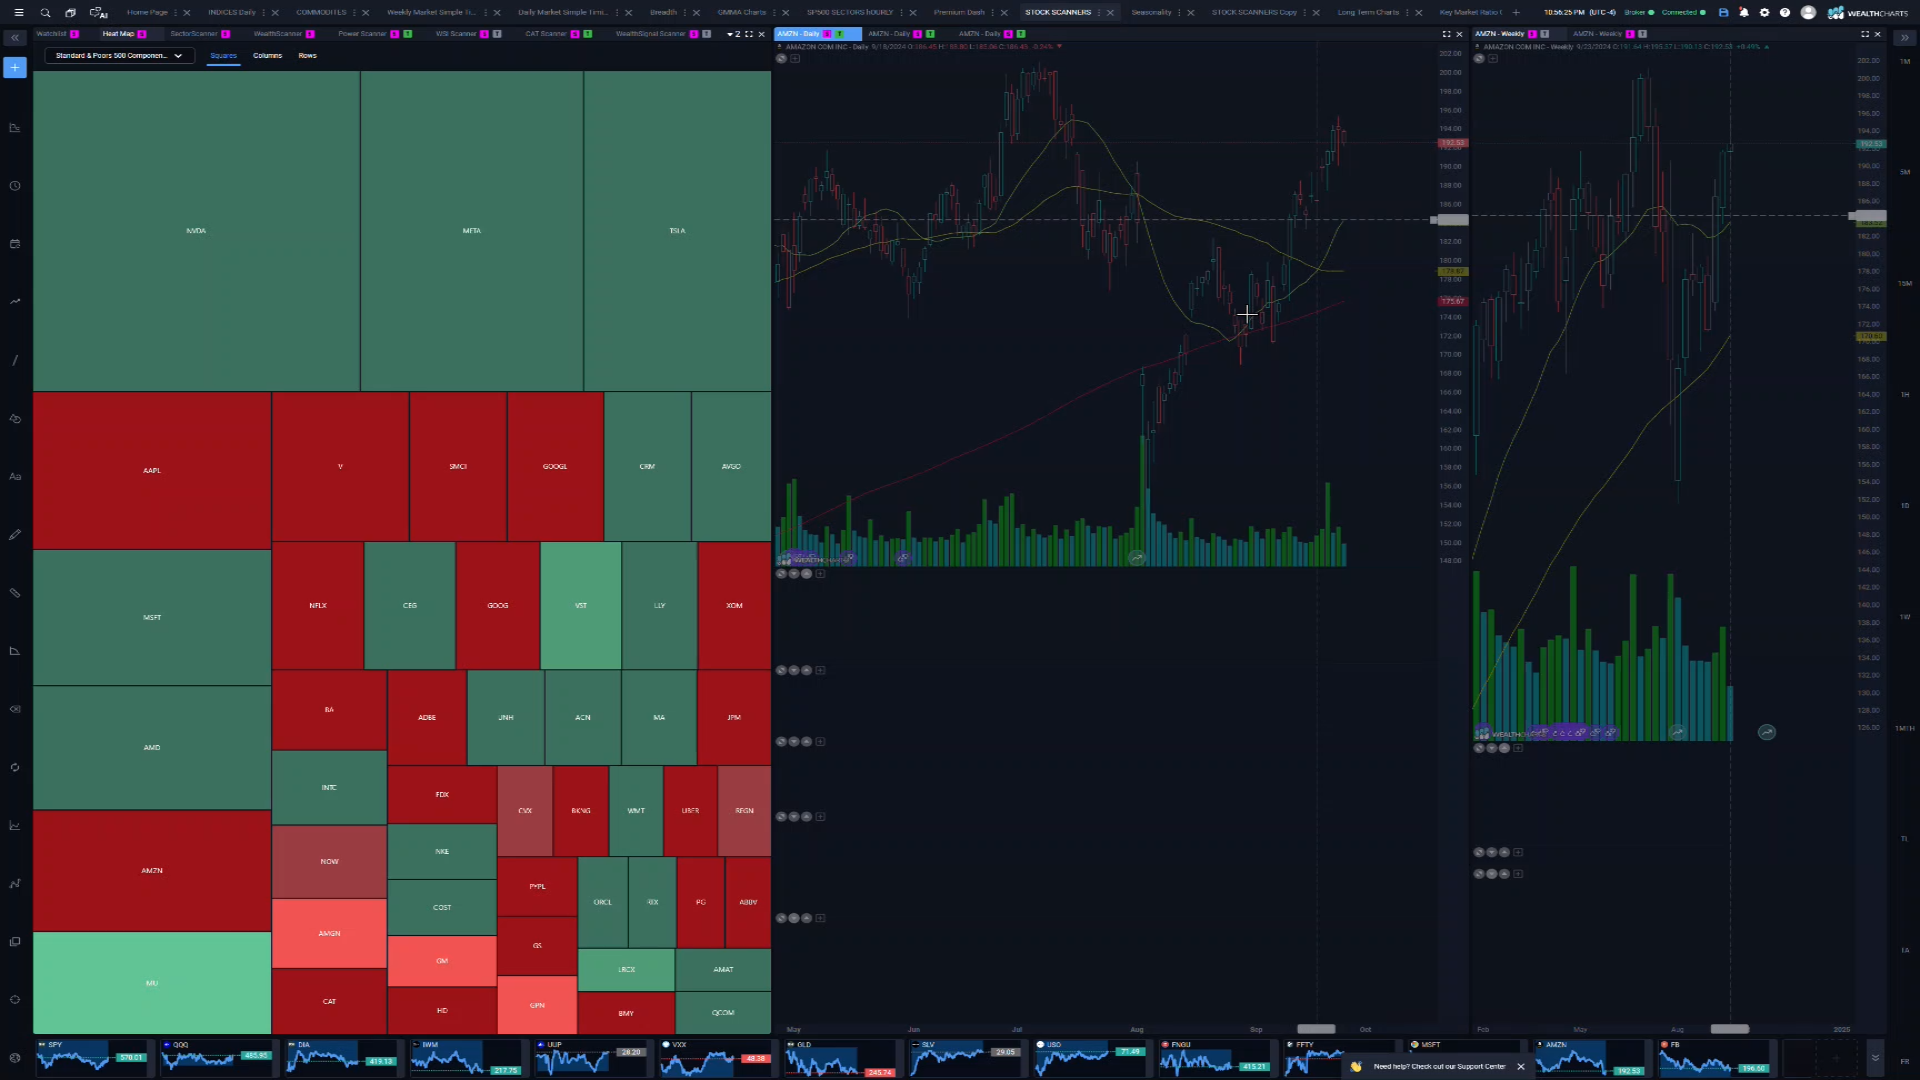Image resolution: width=1920 pixels, height=1080 pixels.
Task: Click the save layout disk icon
Action: pyautogui.click(x=1723, y=13)
